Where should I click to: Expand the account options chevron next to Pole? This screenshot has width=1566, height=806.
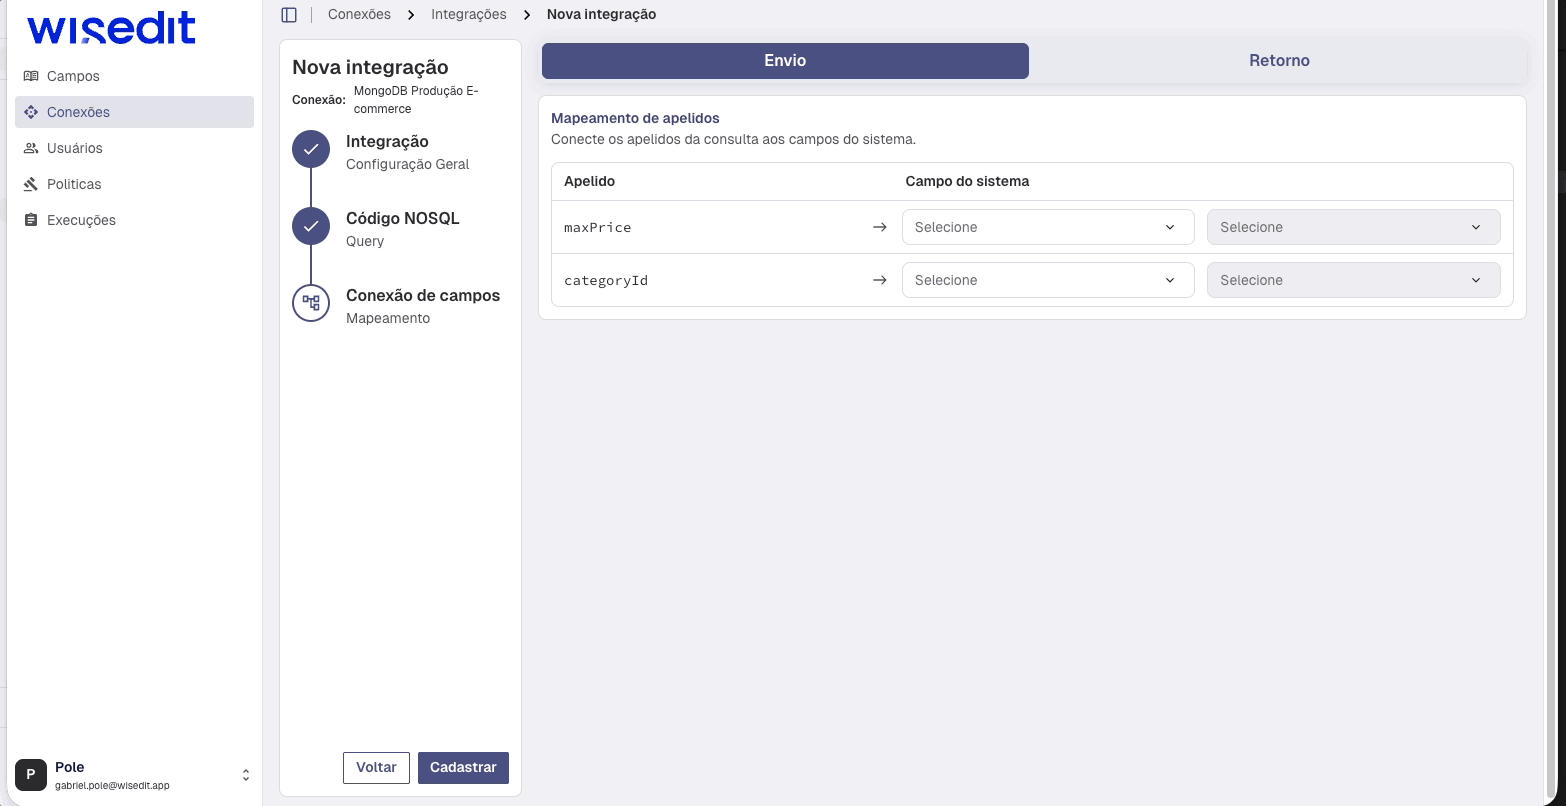(x=246, y=774)
